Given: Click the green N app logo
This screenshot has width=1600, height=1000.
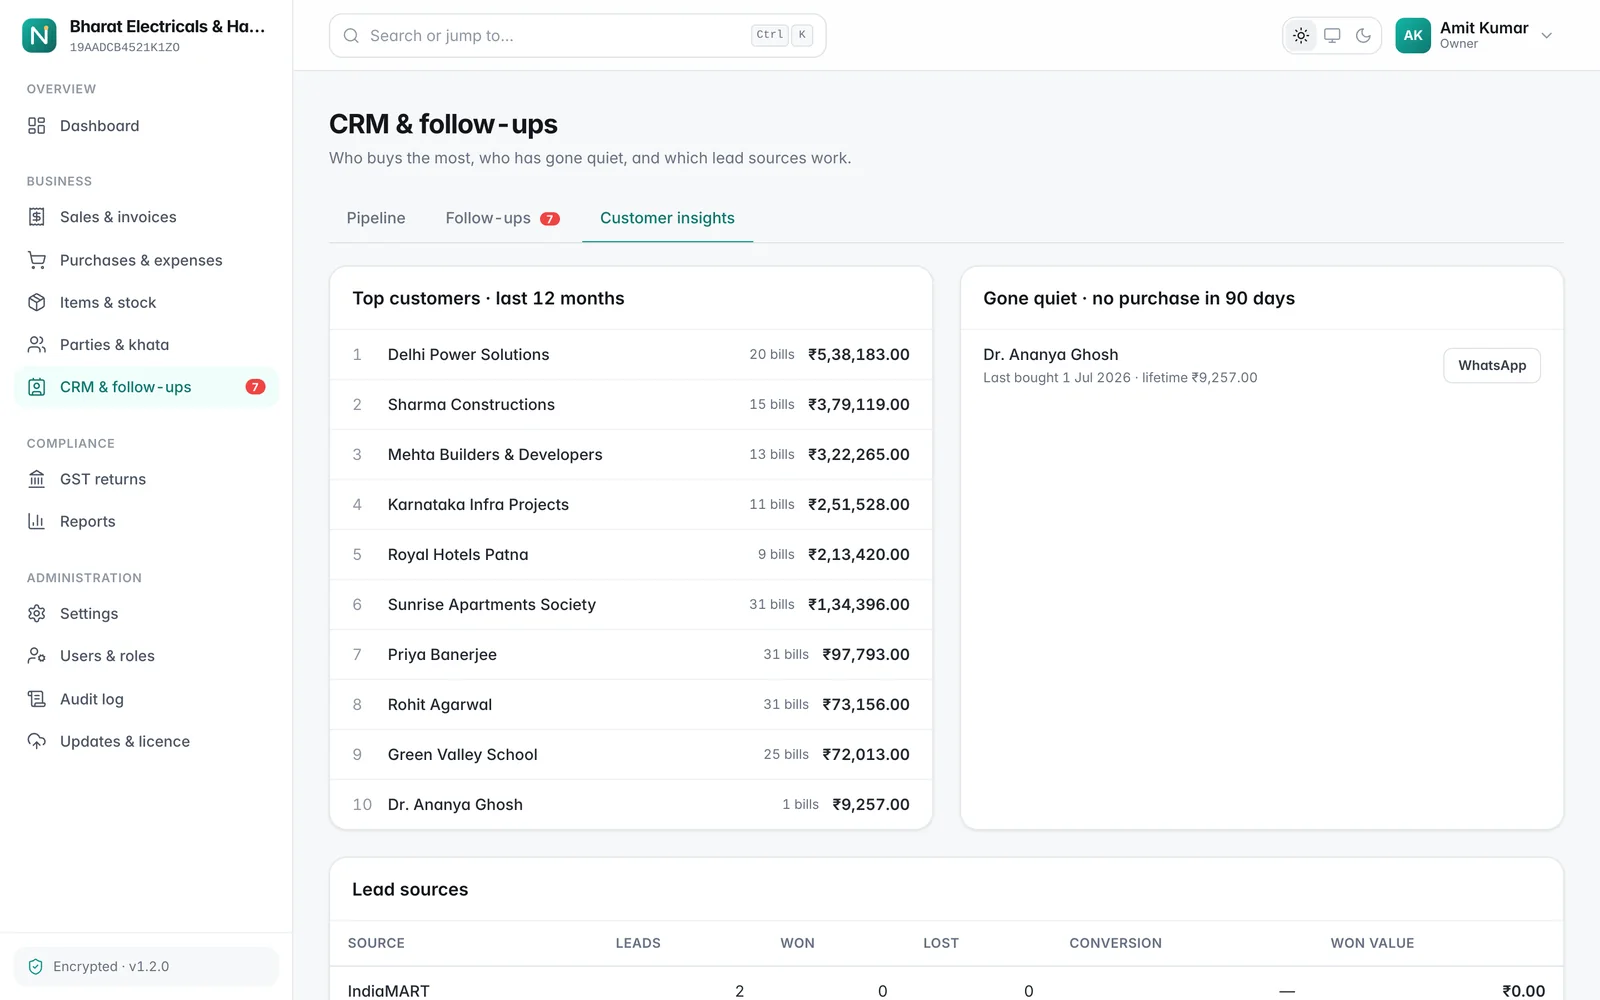Looking at the screenshot, I should tap(39, 36).
